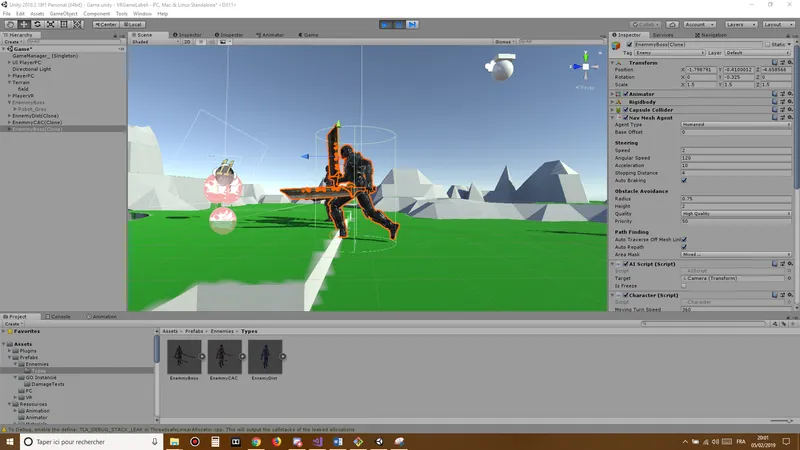Expand PlayerVR in the Hierarchy
This screenshot has width=800, height=450.
click(x=9, y=96)
